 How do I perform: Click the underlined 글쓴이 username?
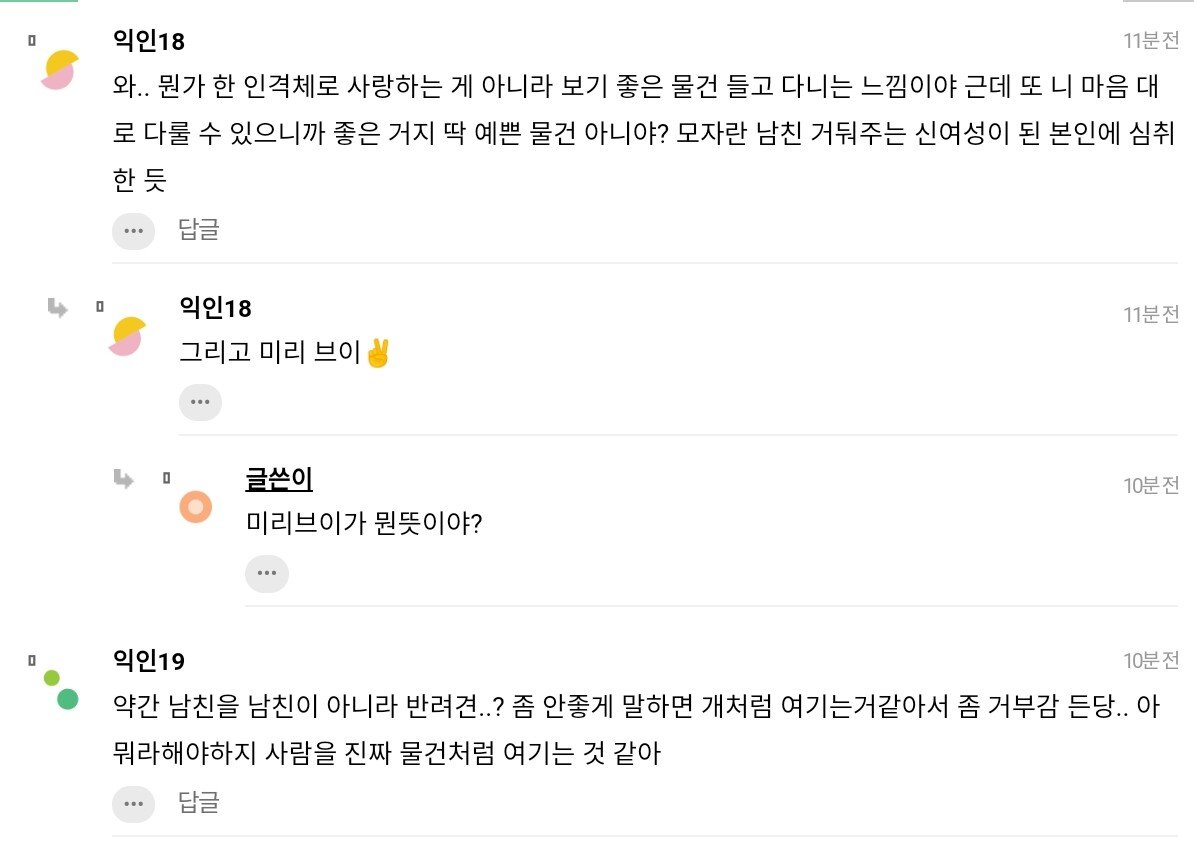click(279, 479)
